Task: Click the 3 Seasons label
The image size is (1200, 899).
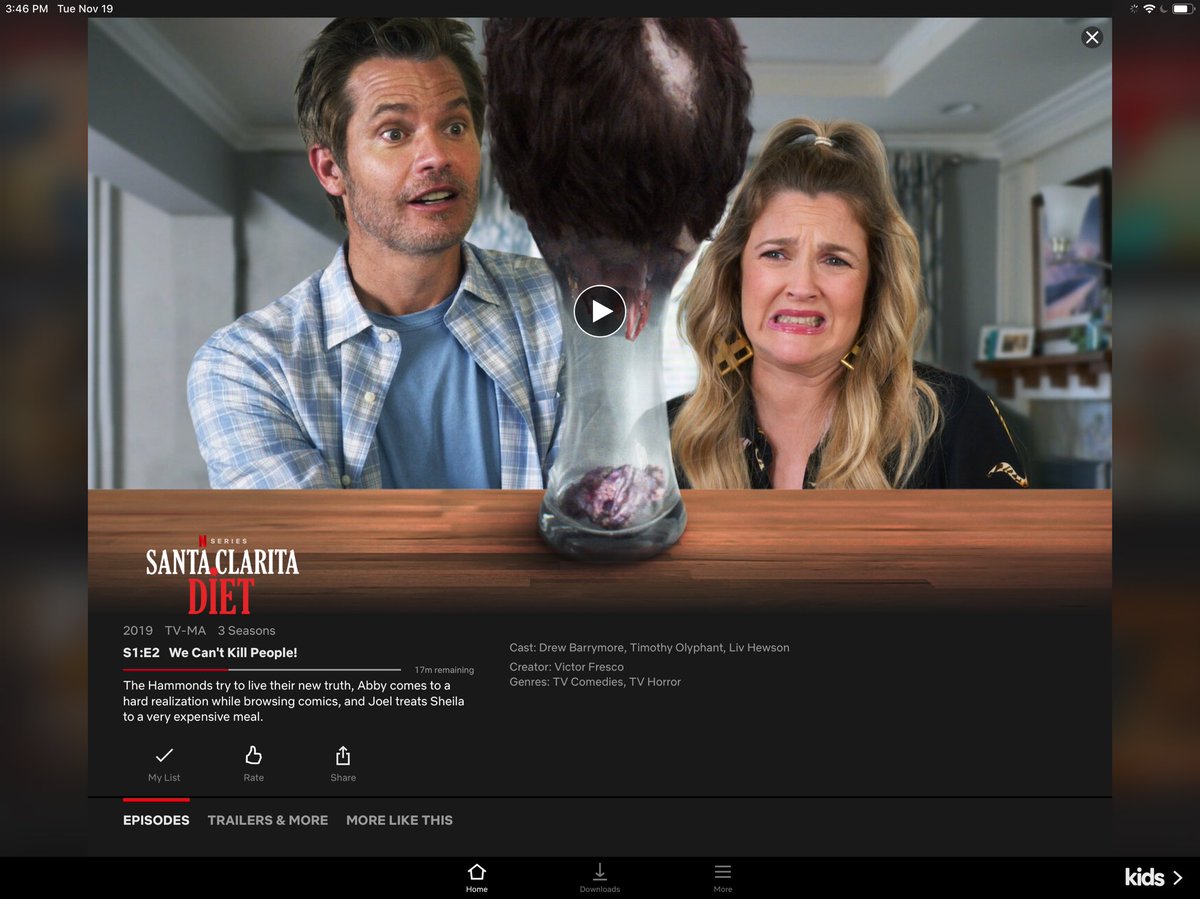Action: pos(246,631)
